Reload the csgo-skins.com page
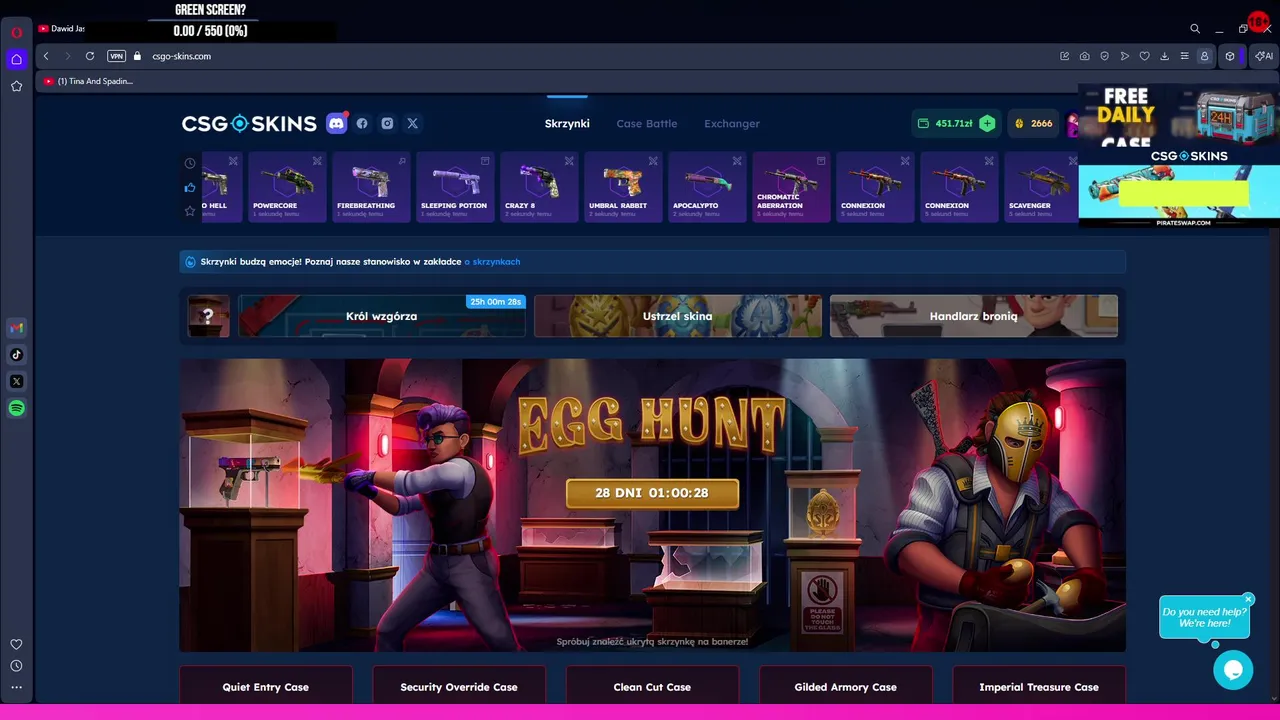The image size is (1280, 720). (90, 56)
